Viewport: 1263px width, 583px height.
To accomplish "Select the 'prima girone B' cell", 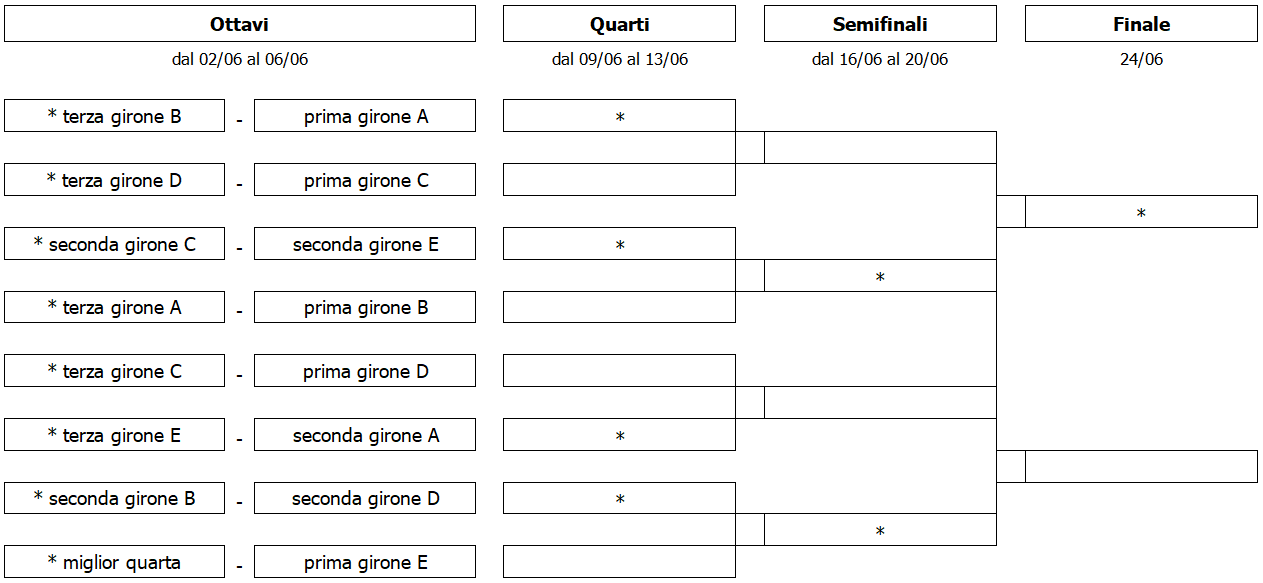I will 365,307.
